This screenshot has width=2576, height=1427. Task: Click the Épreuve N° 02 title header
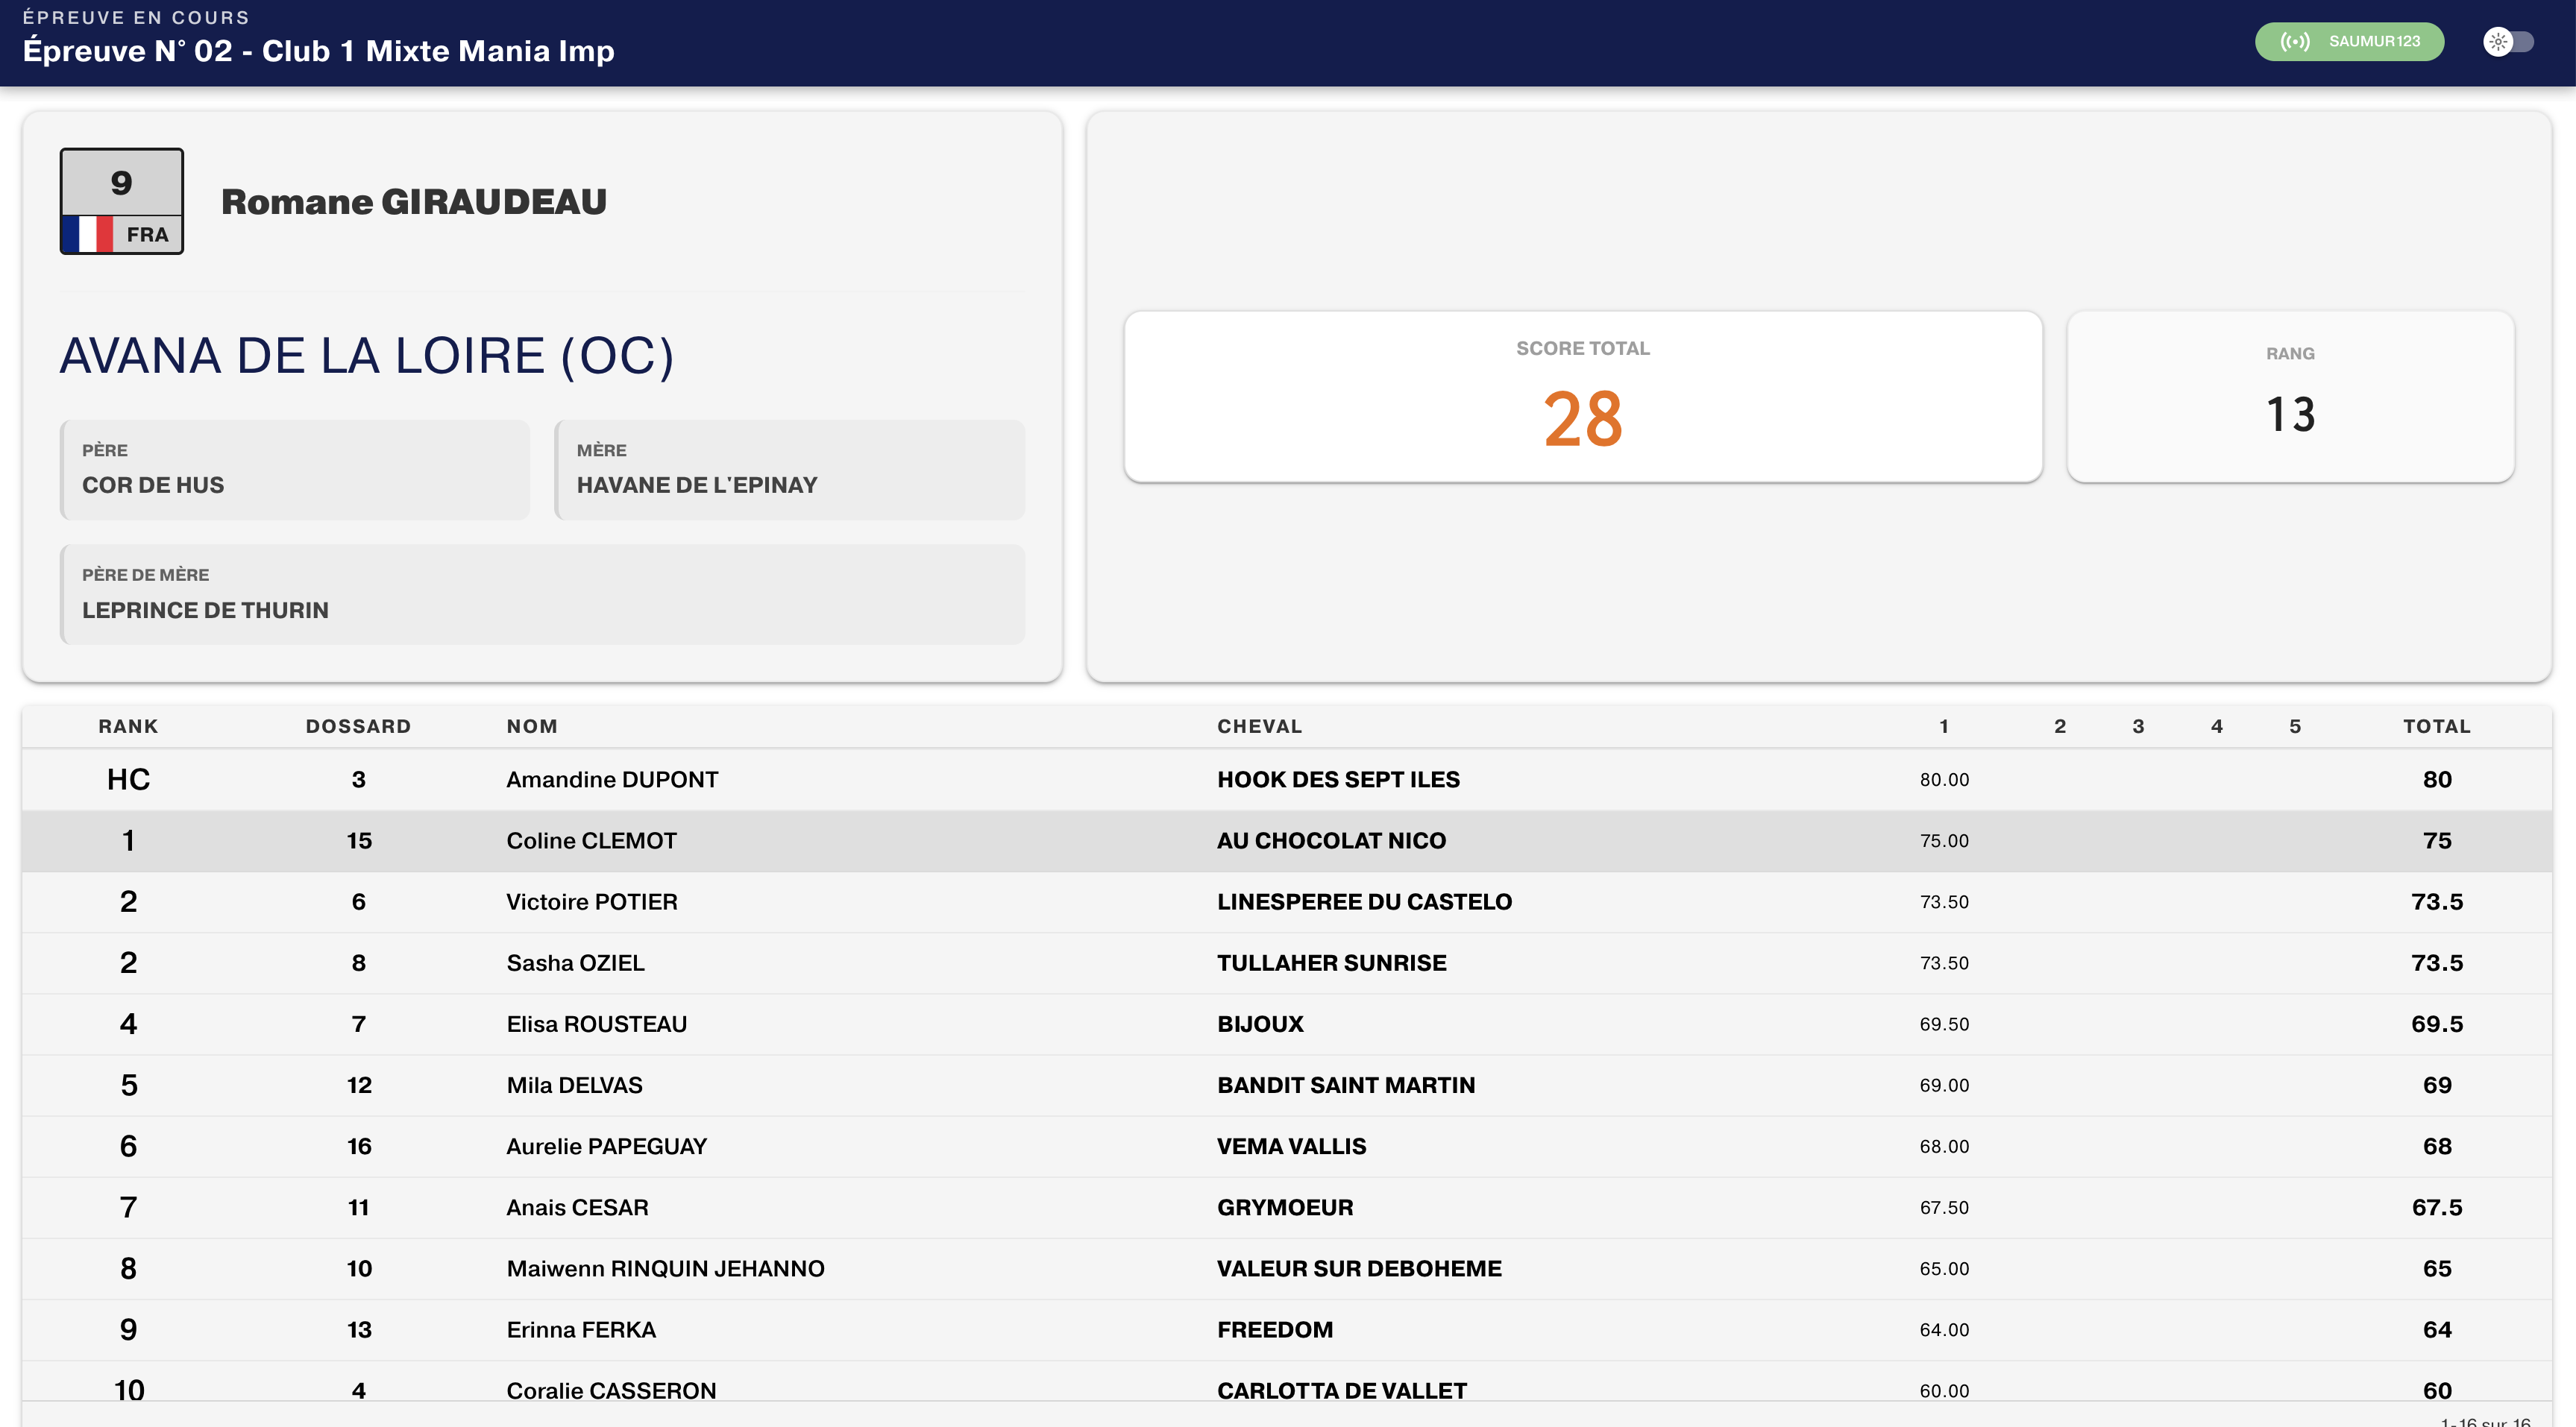tap(318, 51)
